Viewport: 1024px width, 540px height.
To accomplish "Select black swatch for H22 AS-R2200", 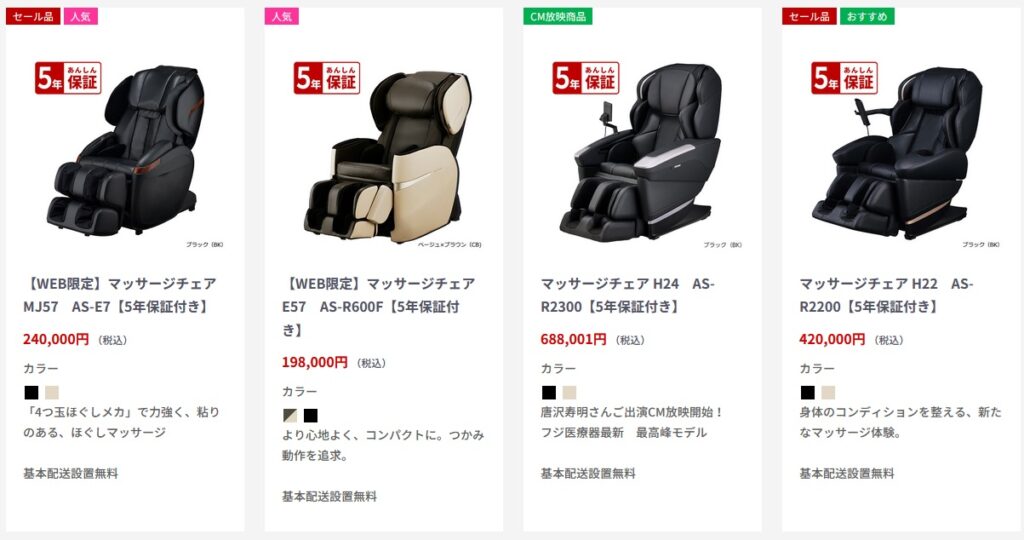I will [x=808, y=392].
